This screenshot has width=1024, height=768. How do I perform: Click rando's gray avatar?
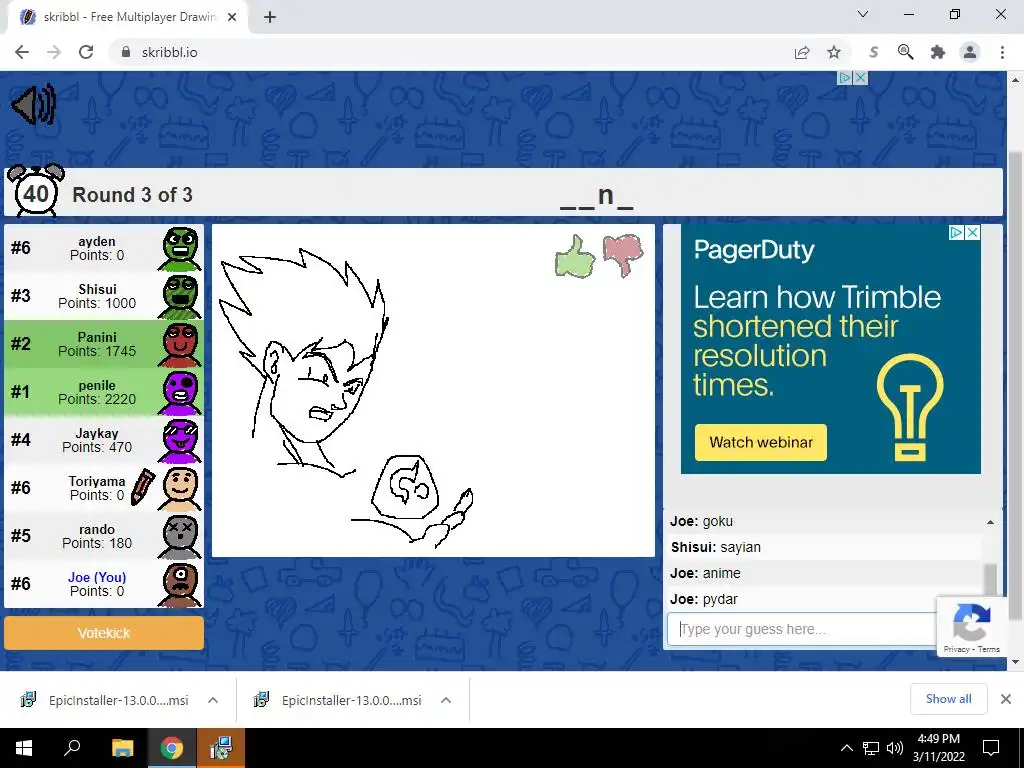point(180,537)
